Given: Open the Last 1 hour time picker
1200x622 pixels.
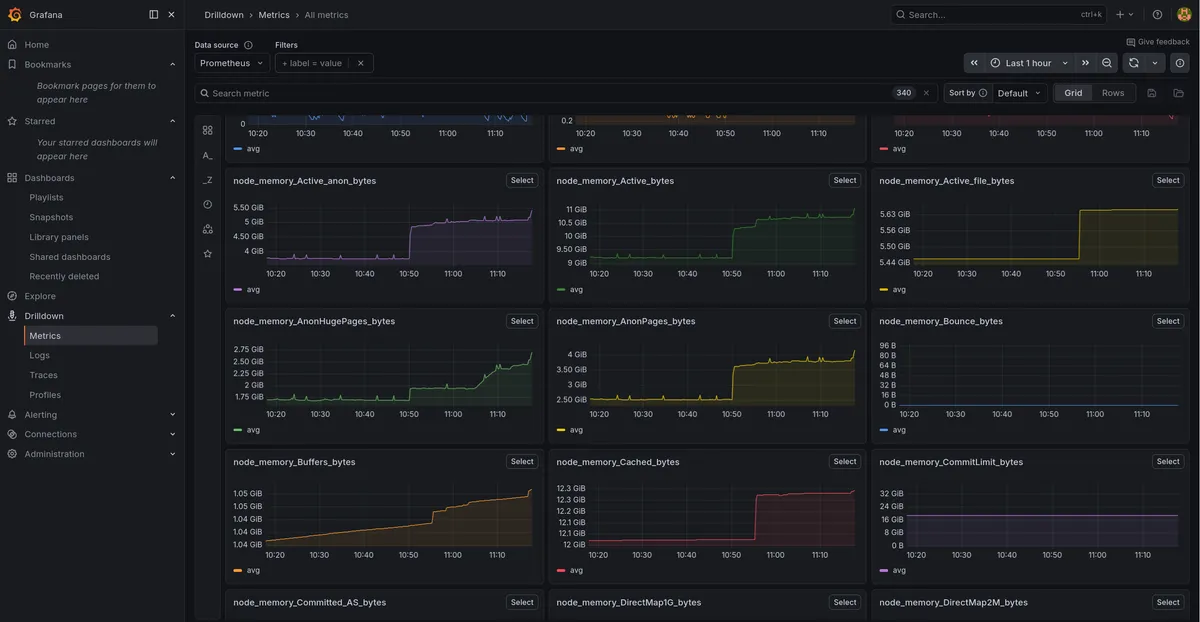Looking at the screenshot, I should tap(1029, 63).
